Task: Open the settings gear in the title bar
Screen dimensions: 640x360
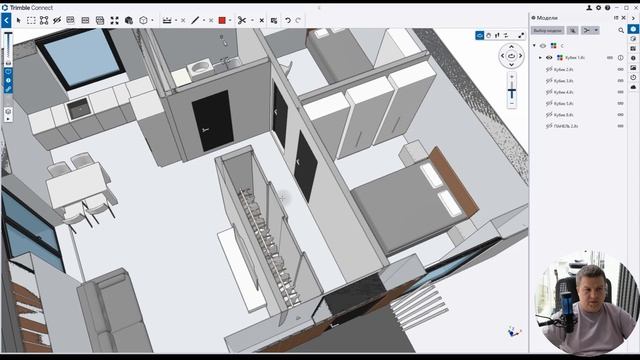Action: click(598, 8)
